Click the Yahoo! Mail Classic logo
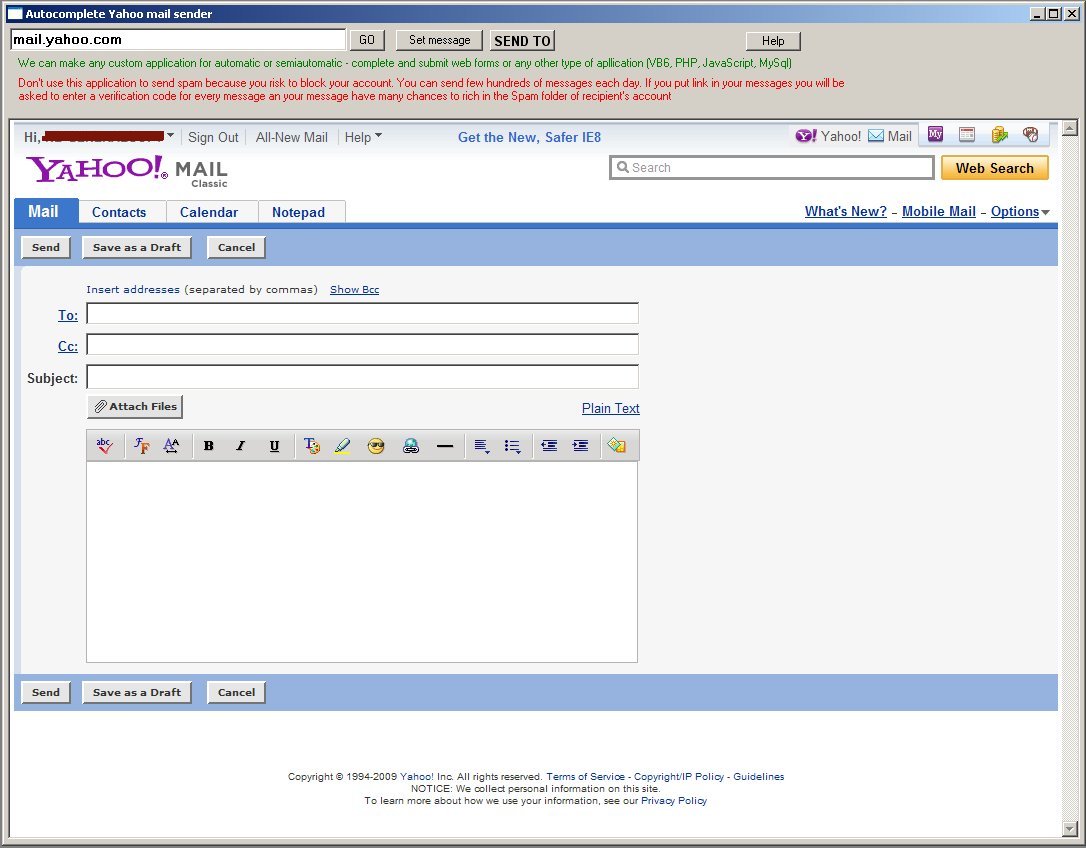The width and height of the screenshot is (1086, 848). pos(127,171)
